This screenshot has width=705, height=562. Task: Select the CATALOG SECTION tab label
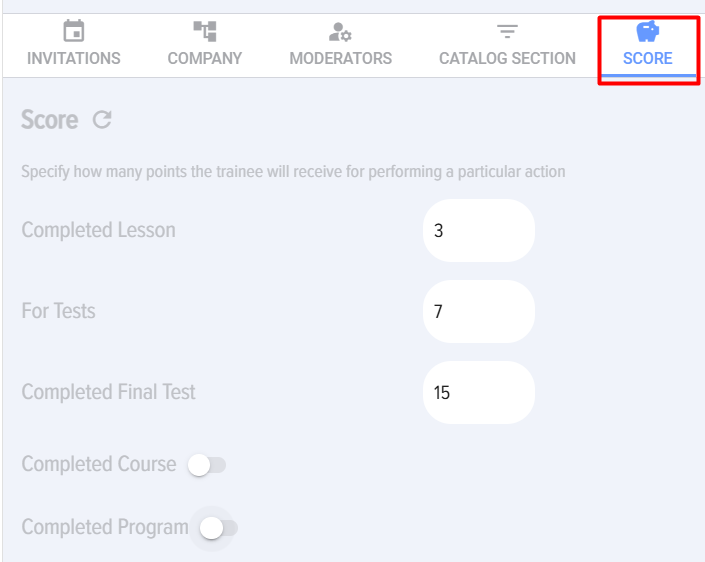507,58
